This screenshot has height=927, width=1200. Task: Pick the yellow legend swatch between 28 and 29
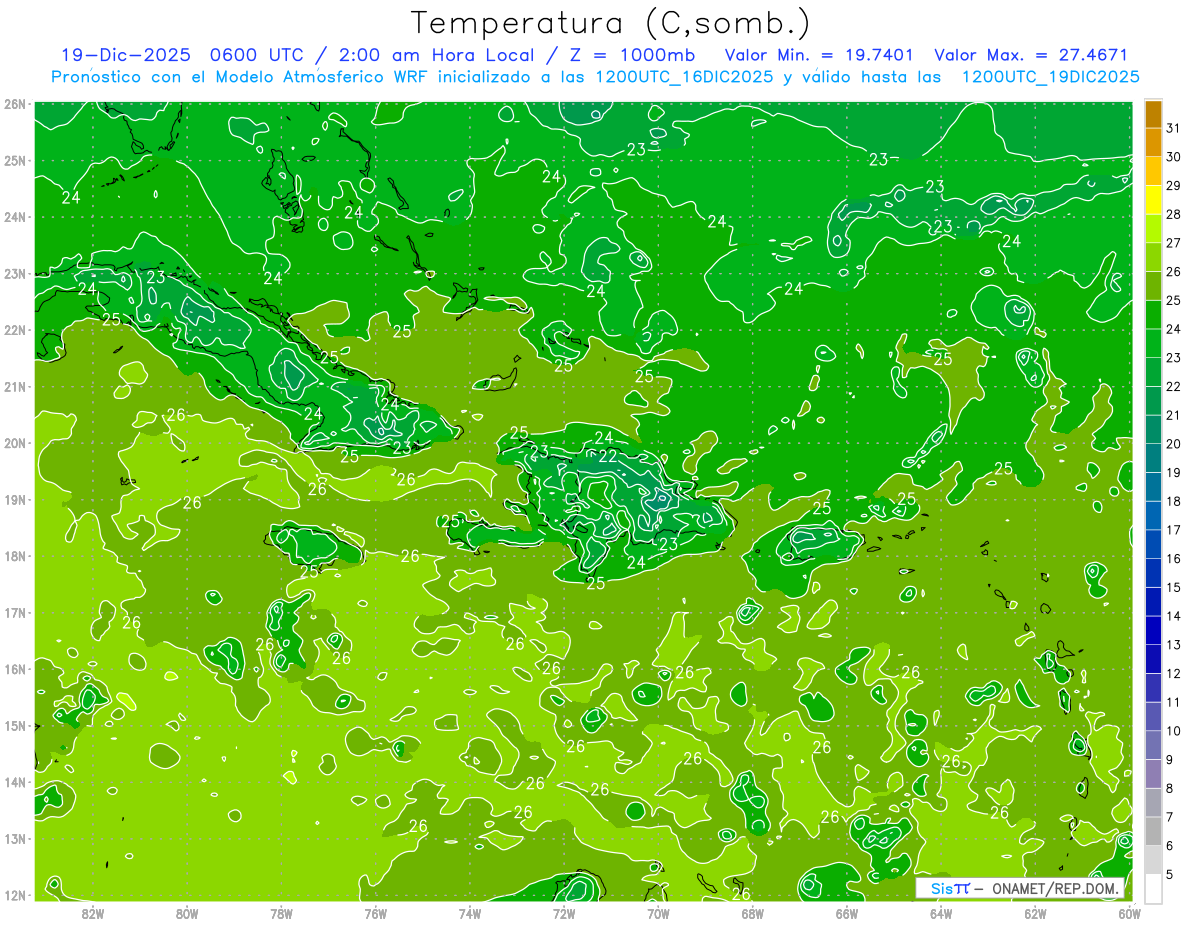click(1153, 200)
